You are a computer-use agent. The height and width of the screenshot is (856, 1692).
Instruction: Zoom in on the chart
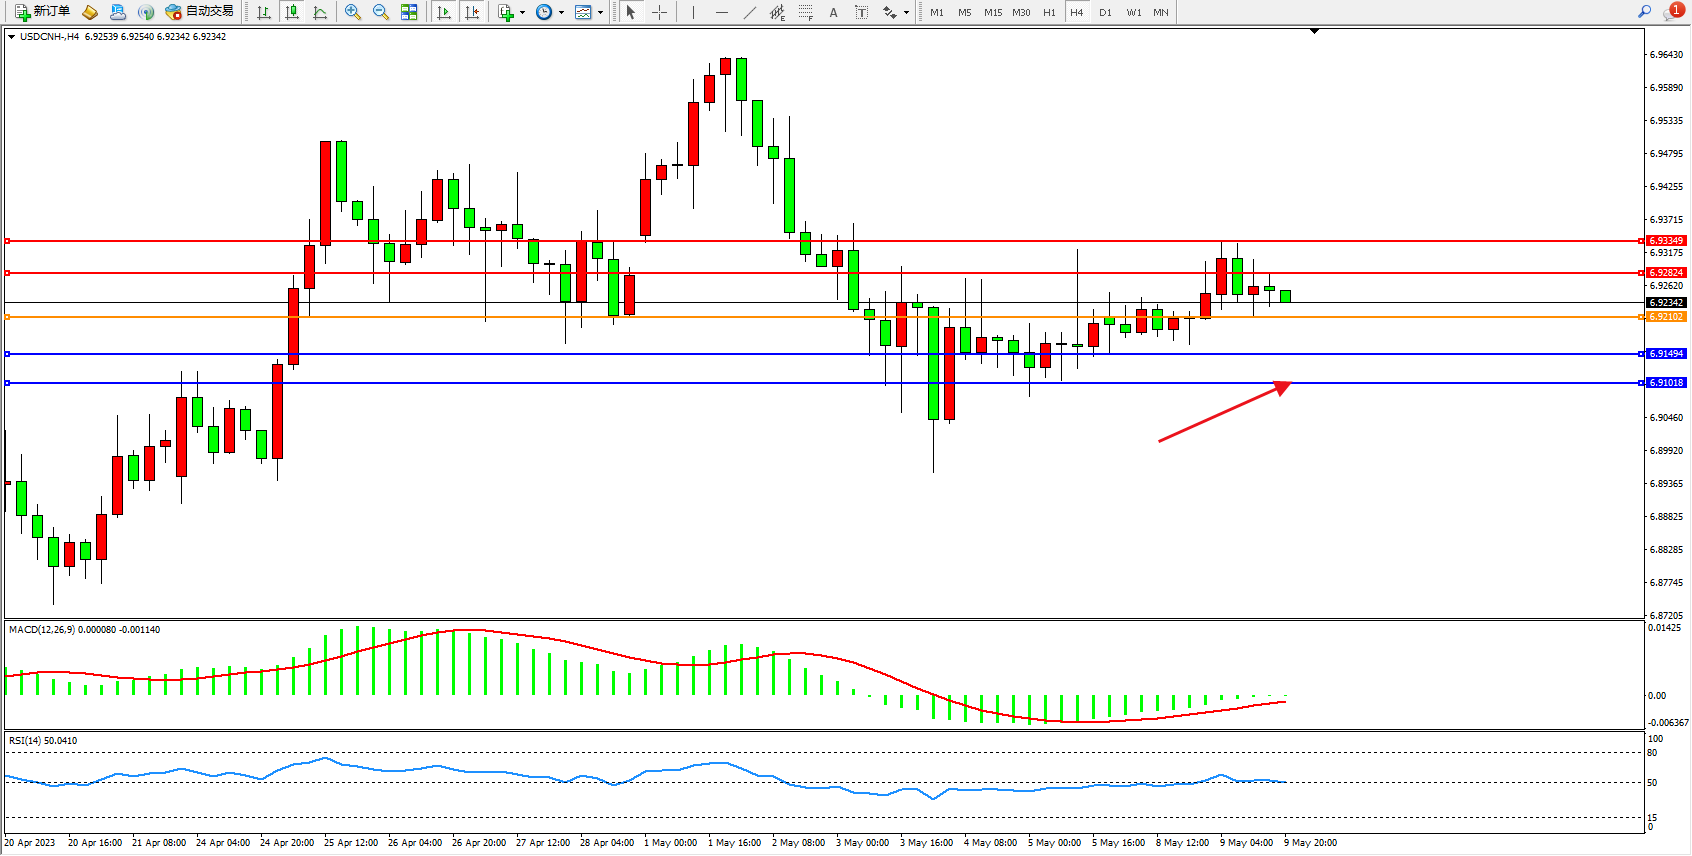pos(353,12)
